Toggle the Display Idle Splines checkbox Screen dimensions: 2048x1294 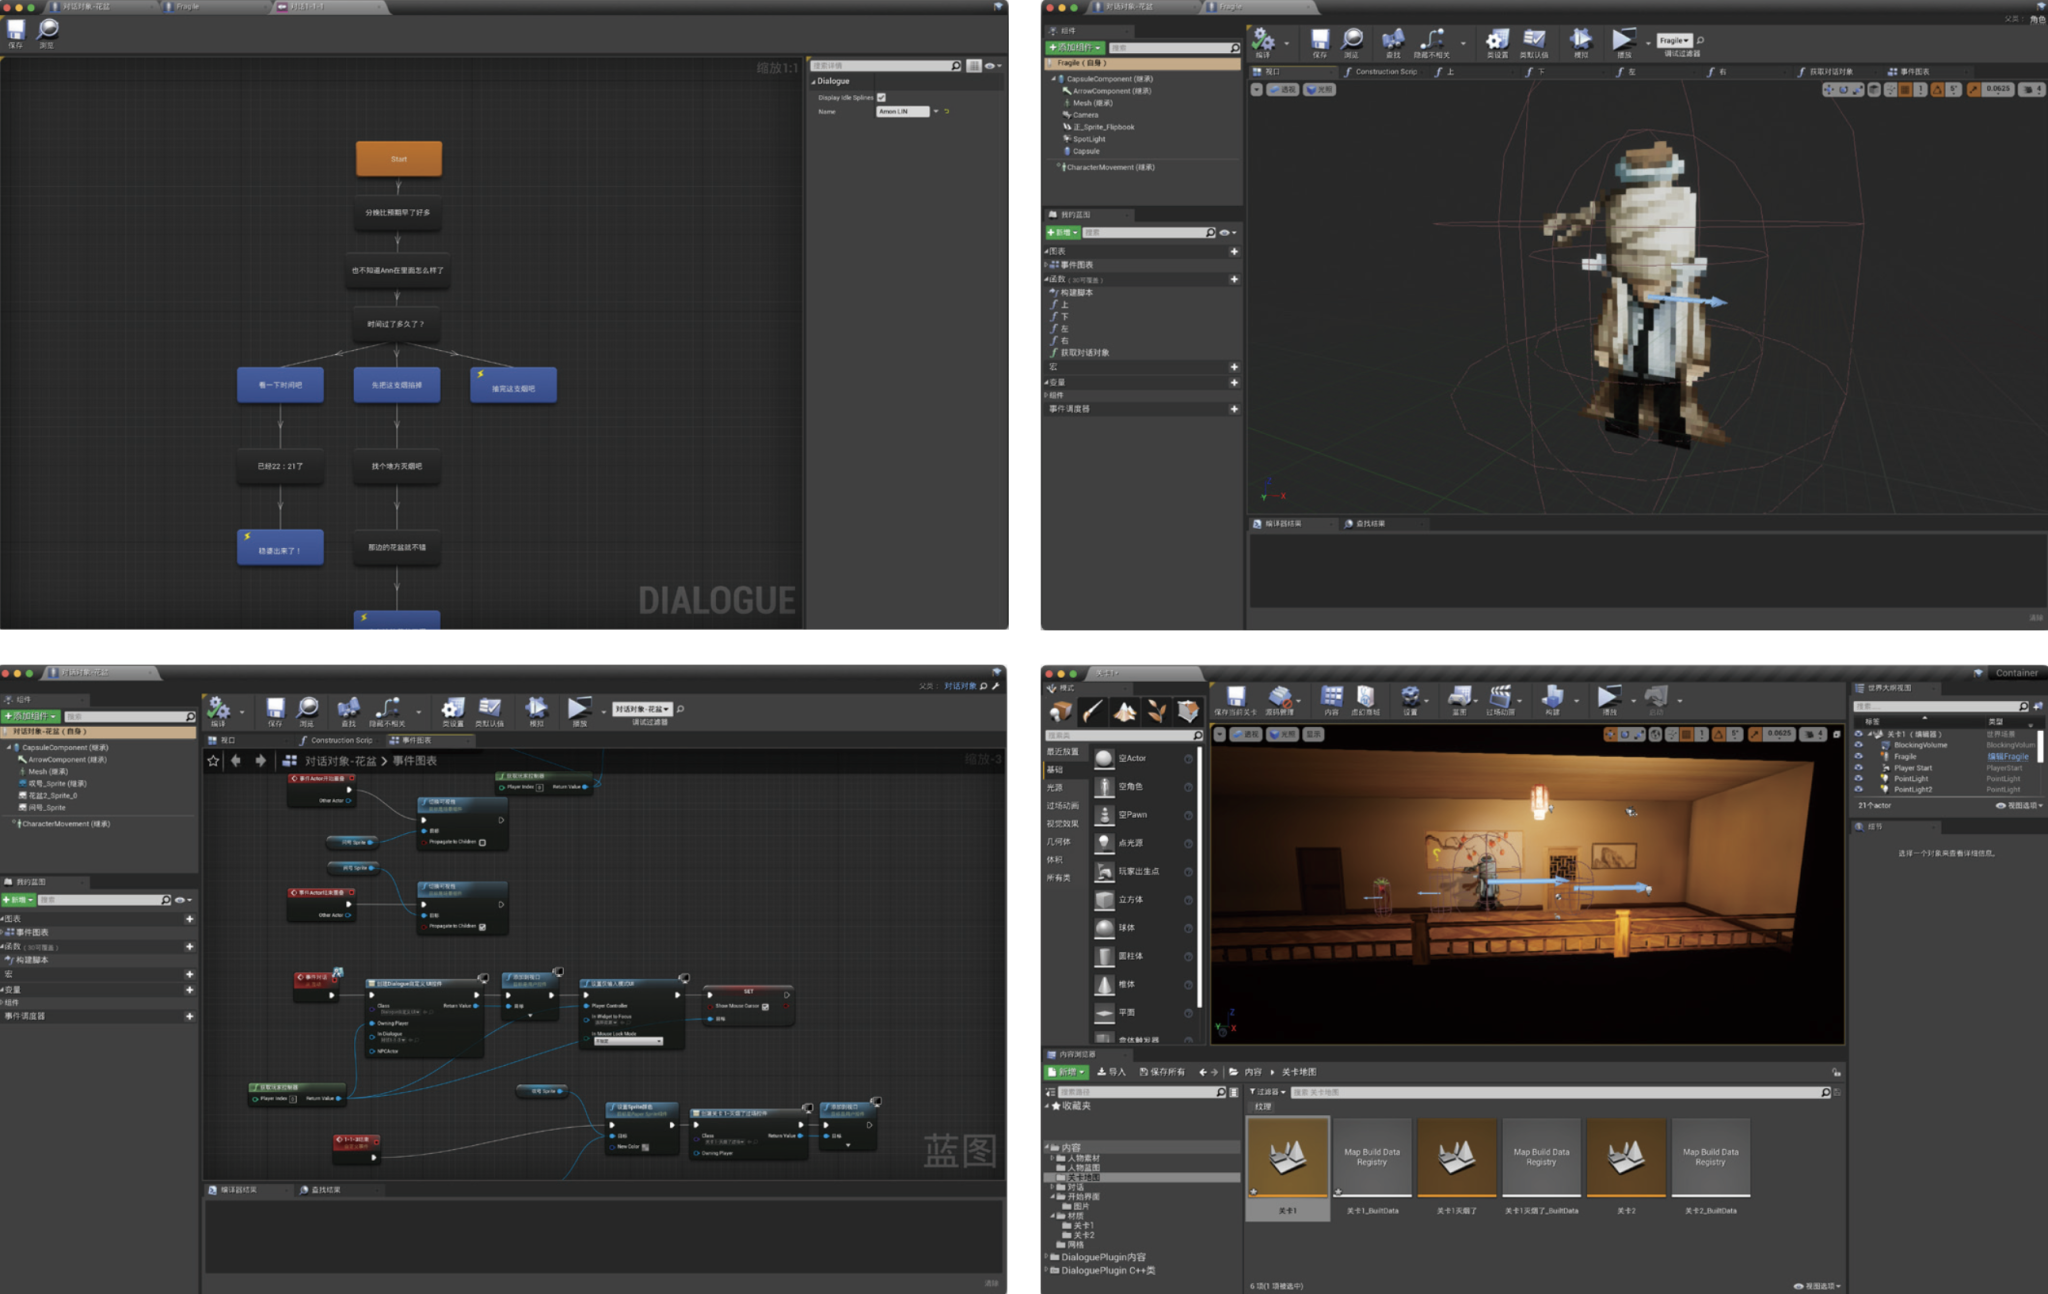click(x=881, y=97)
